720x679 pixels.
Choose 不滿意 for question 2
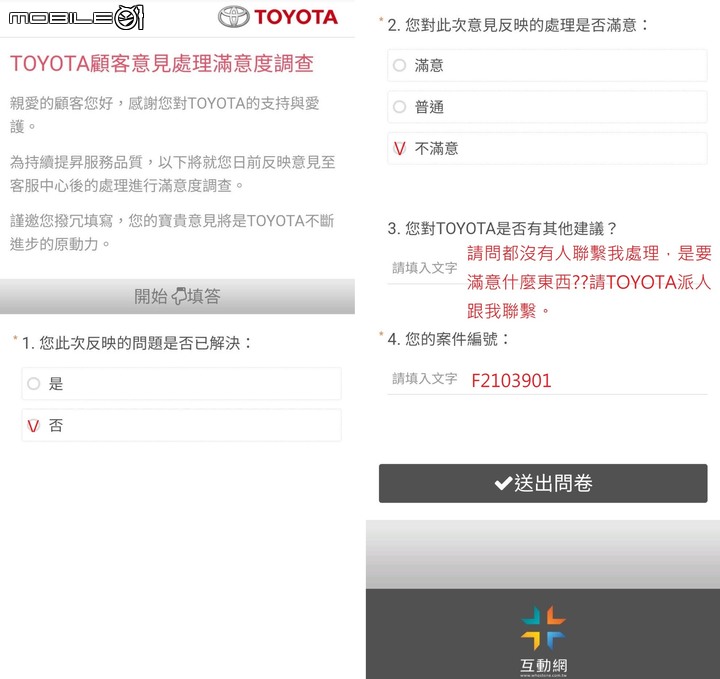[547, 148]
